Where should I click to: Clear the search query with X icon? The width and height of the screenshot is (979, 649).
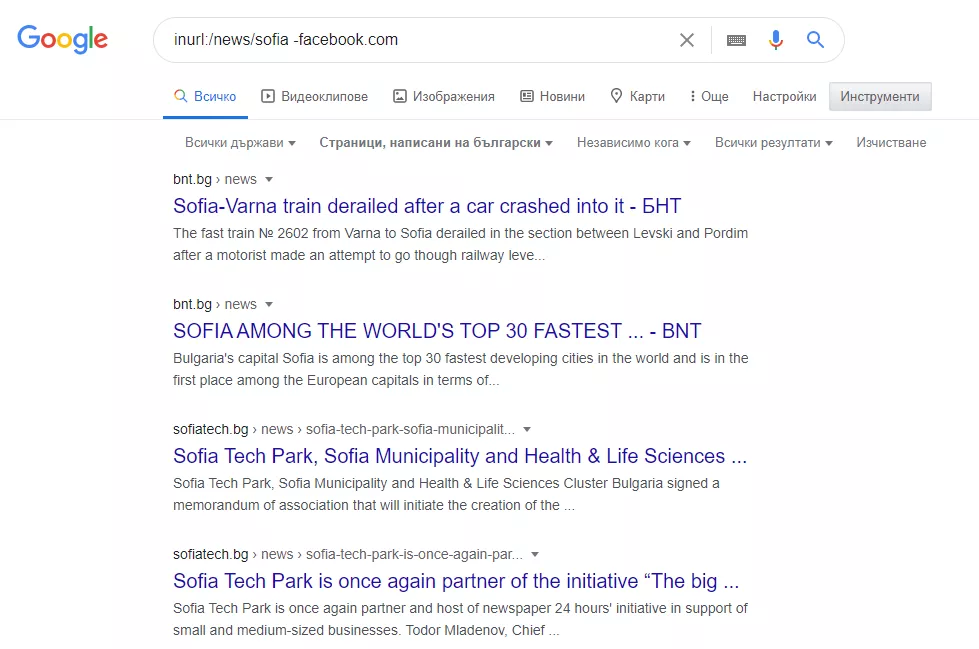point(687,40)
